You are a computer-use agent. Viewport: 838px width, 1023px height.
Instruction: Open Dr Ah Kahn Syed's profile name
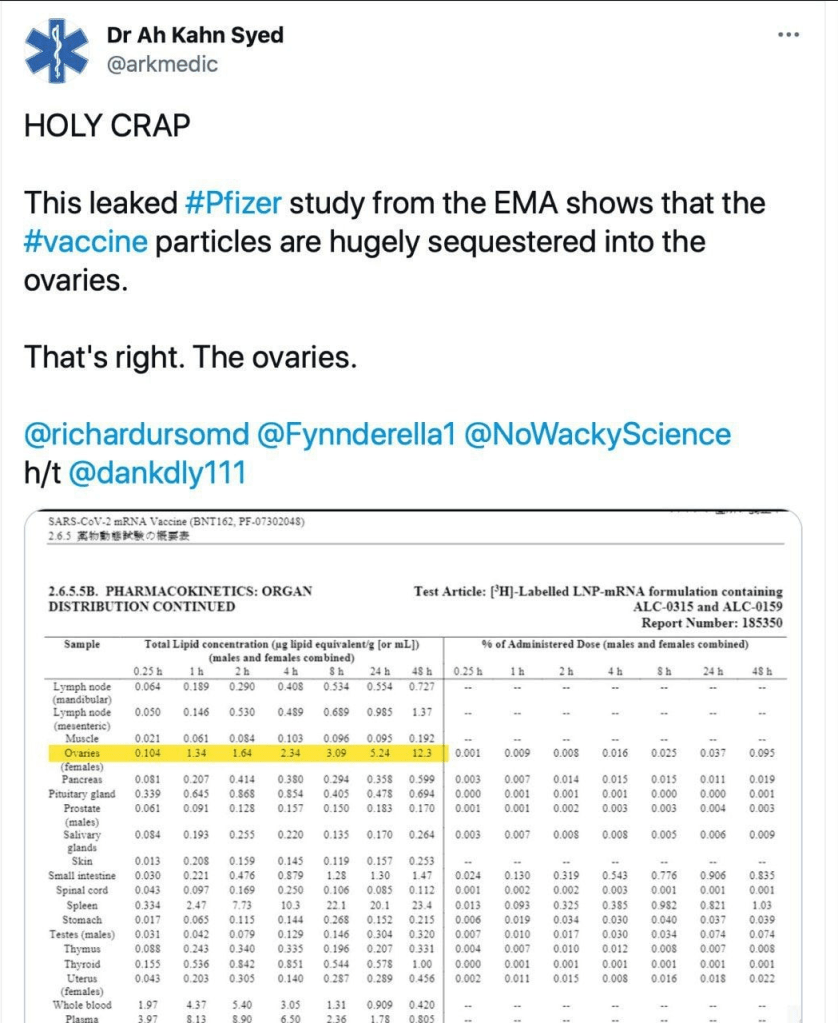click(x=195, y=35)
